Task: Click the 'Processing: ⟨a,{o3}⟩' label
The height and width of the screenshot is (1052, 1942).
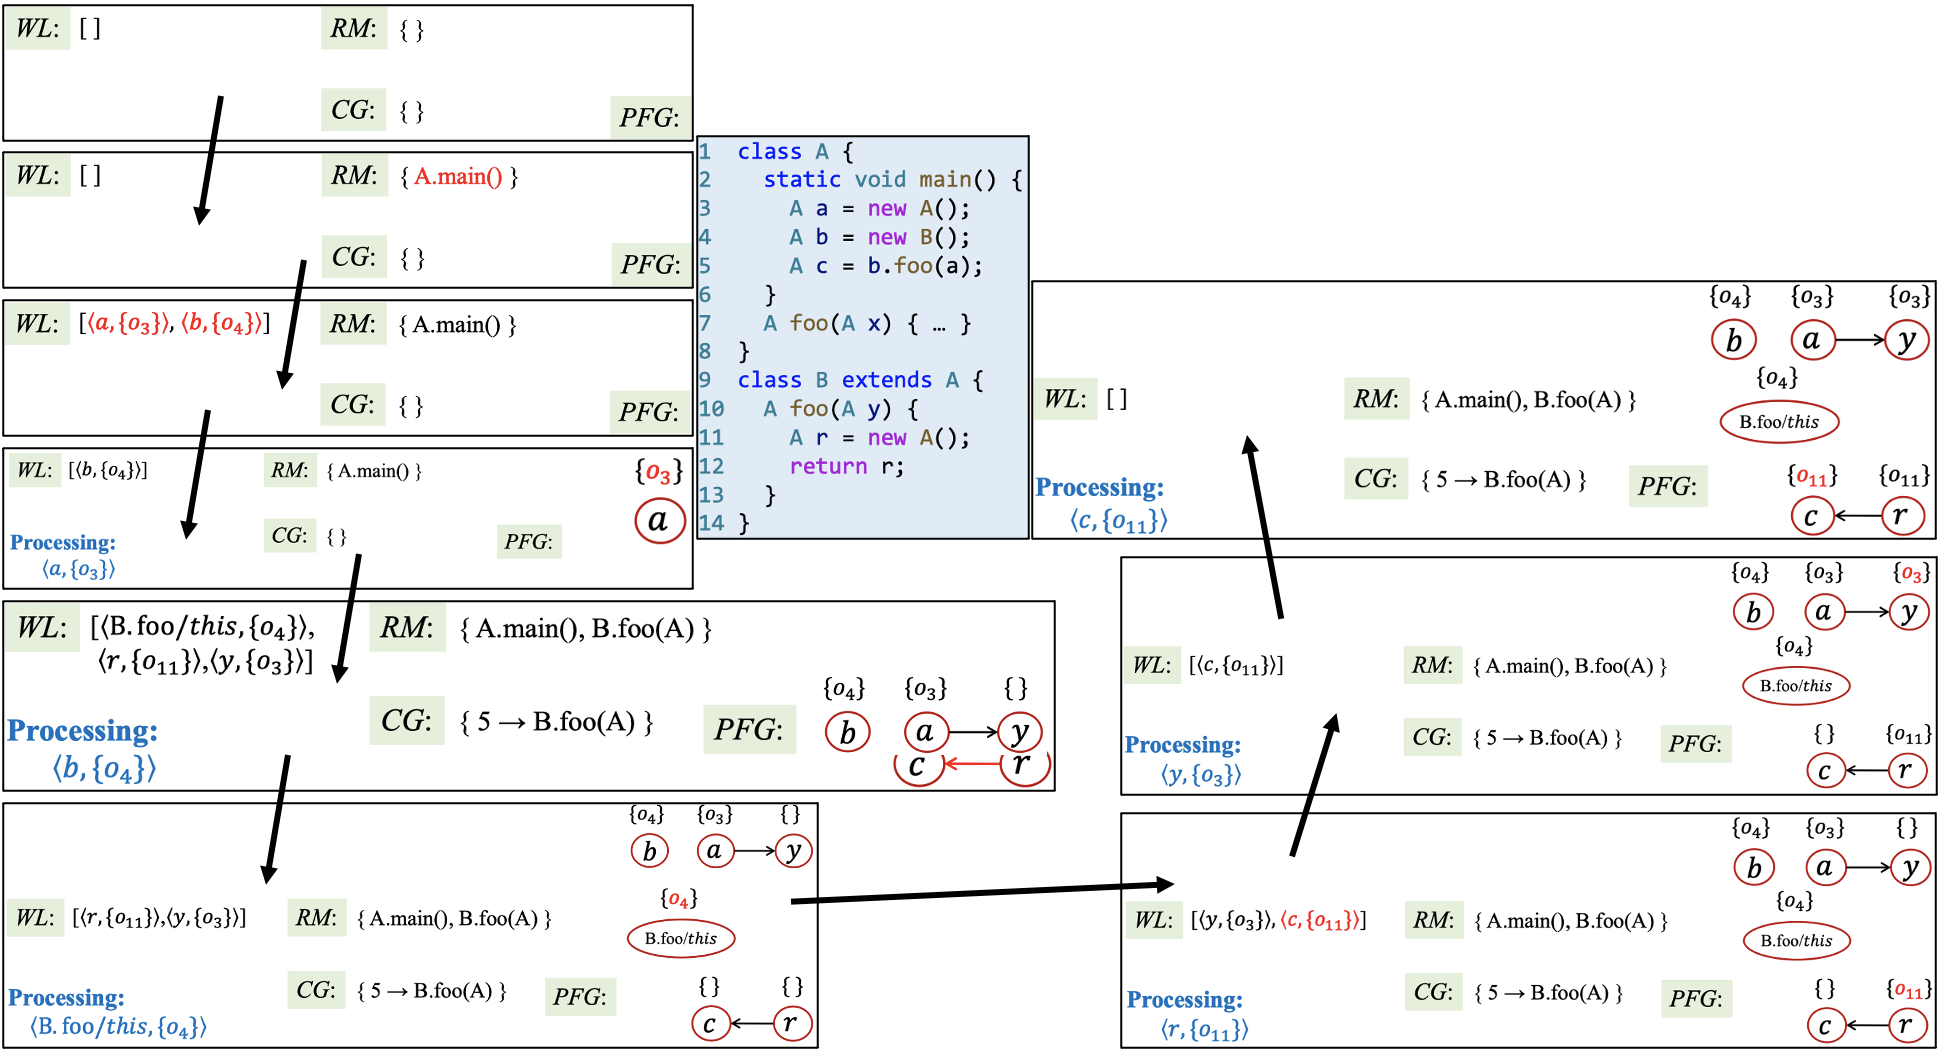Action: (x=64, y=555)
